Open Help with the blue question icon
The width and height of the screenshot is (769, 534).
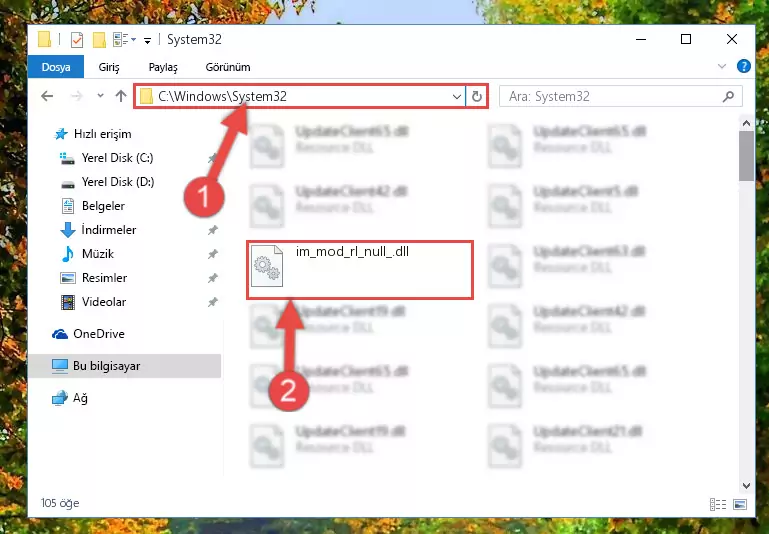tap(743, 66)
